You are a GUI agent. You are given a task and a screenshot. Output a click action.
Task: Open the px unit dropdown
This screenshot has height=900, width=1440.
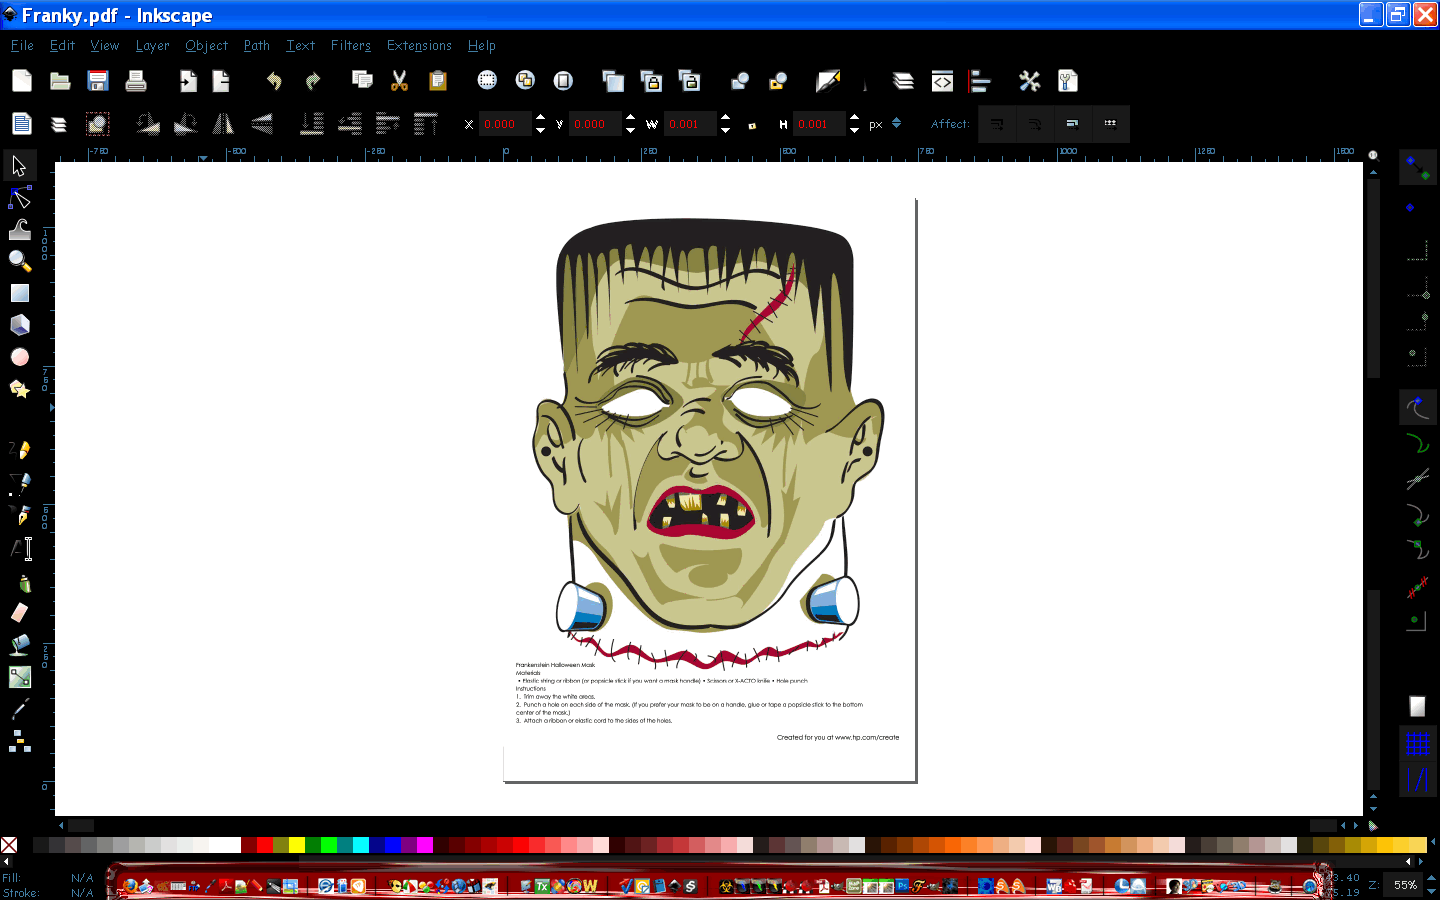click(x=885, y=124)
